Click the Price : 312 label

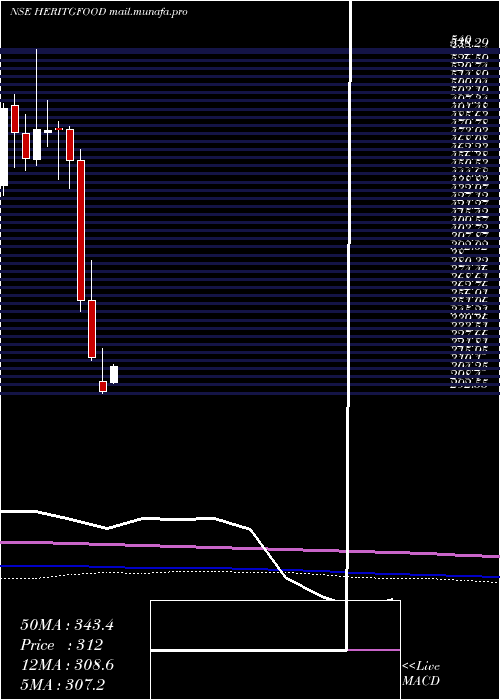pyautogui.click(x=62, y=645)
